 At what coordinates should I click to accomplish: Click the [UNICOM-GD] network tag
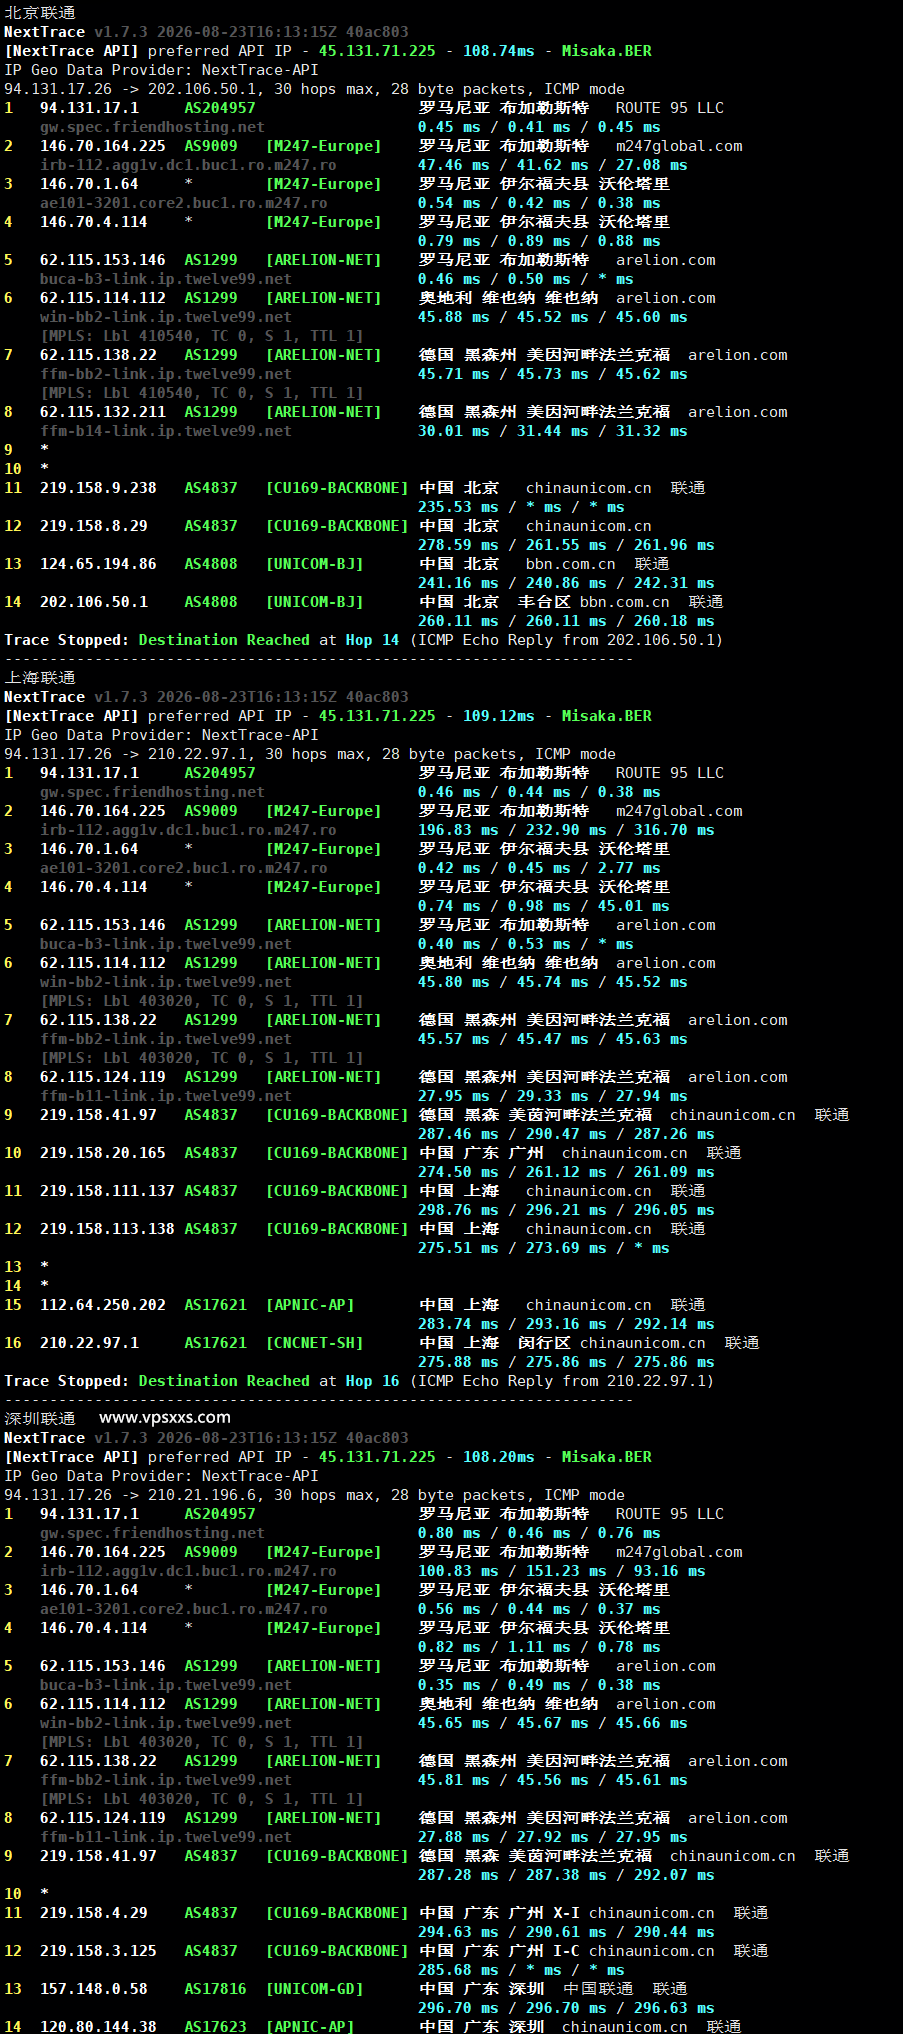point(314,1989)
